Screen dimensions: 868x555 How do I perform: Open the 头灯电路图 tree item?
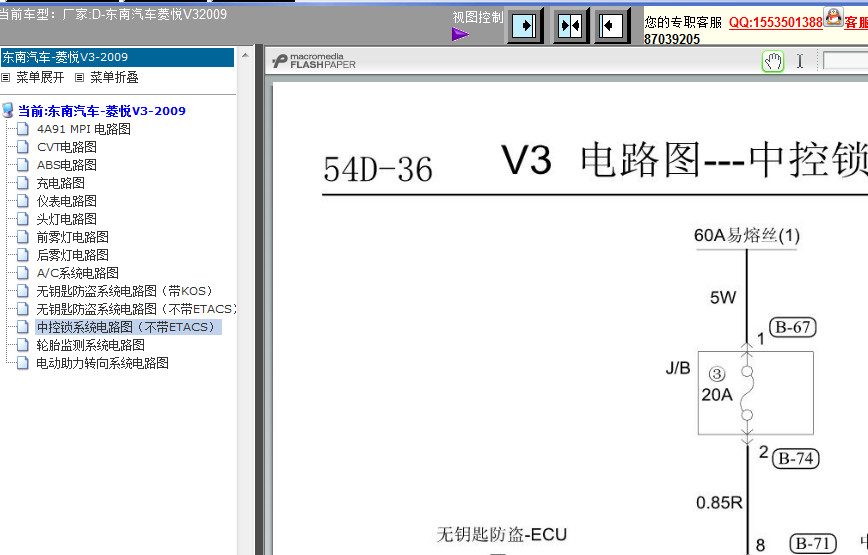66,219
